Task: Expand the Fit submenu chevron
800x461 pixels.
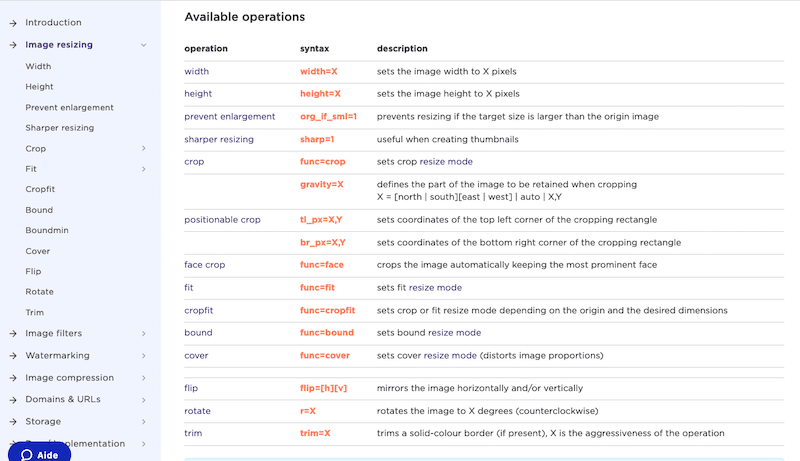Action: (x=143, y=169)
